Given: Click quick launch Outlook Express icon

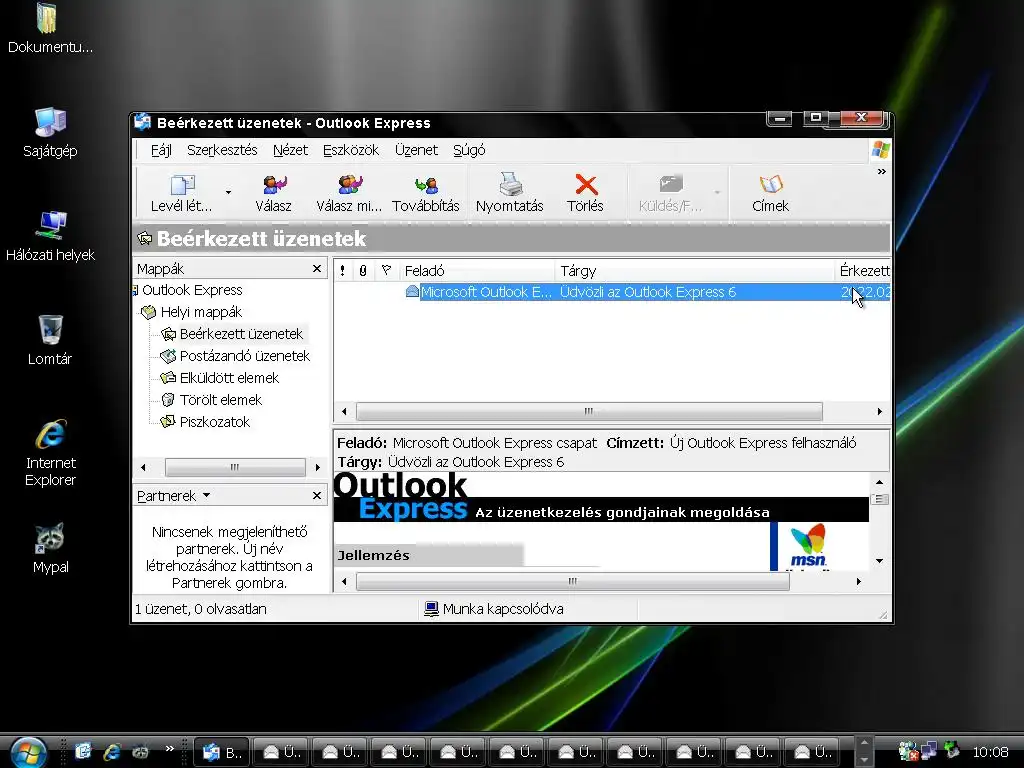Looking at the screenshot, I should 83,752.
